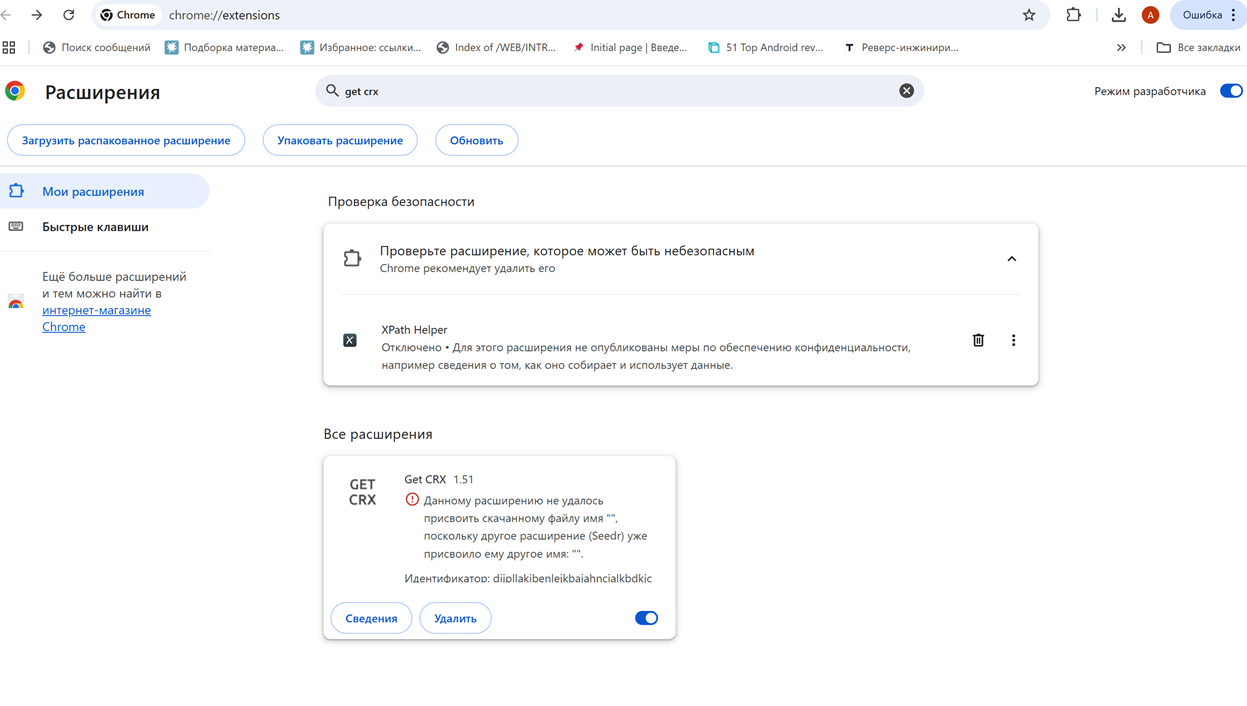1247x706 pixels.
Task: Open bookmark Index of /WEB/INTR...
Action: point(496,47)
